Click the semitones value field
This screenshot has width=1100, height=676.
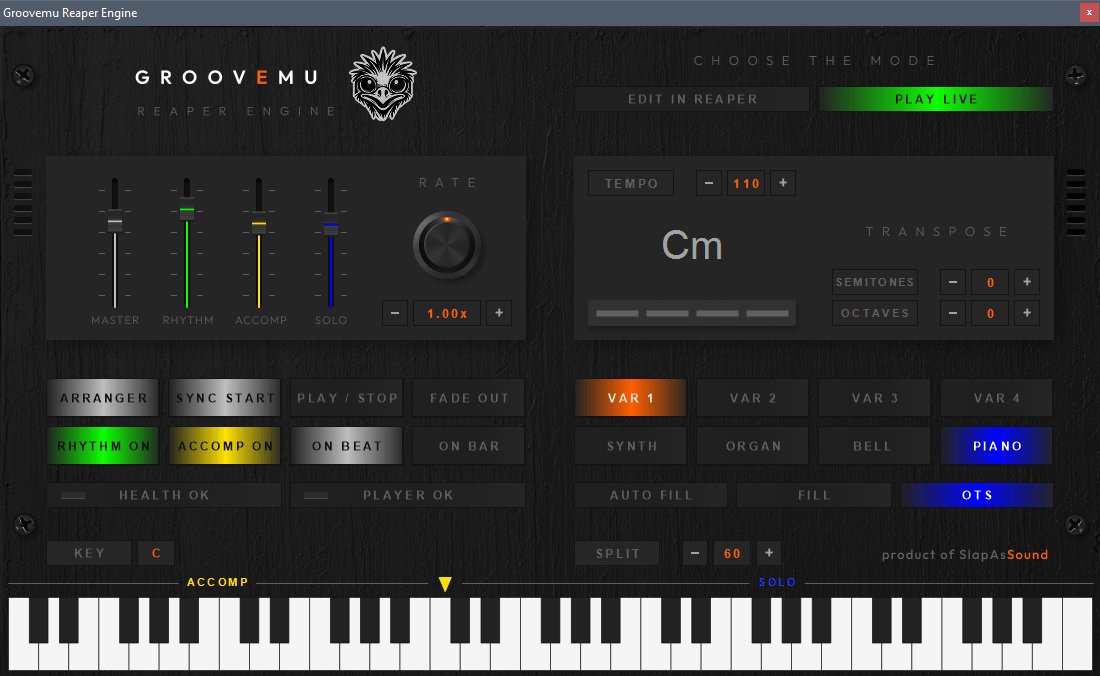(x=990, y=282)
